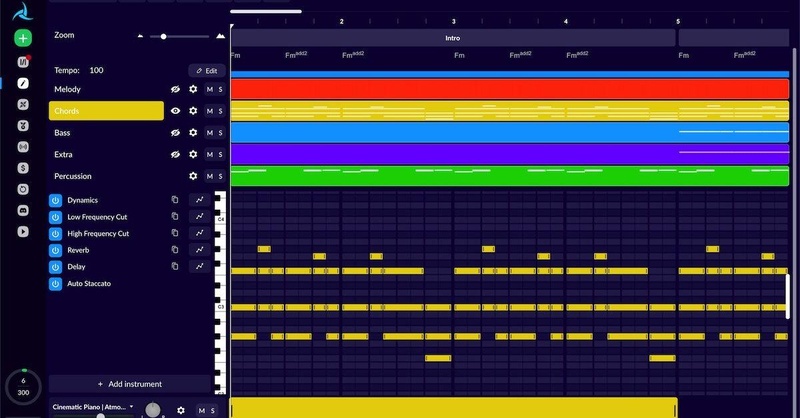Click the dollar sign billing icon
This screenshot has height=418, width=800.
click(x=22, y=168)
